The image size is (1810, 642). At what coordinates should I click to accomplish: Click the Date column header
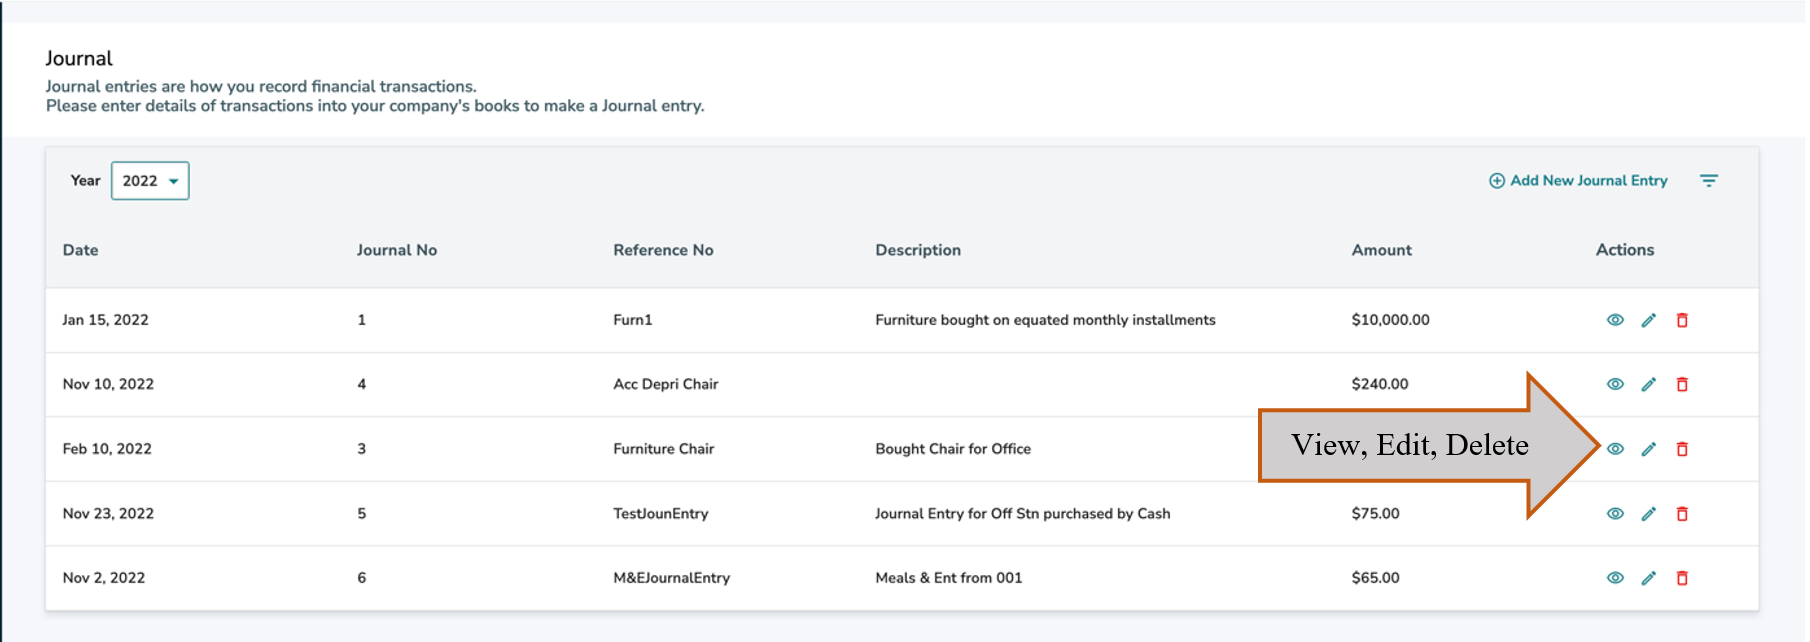point(80,250)
